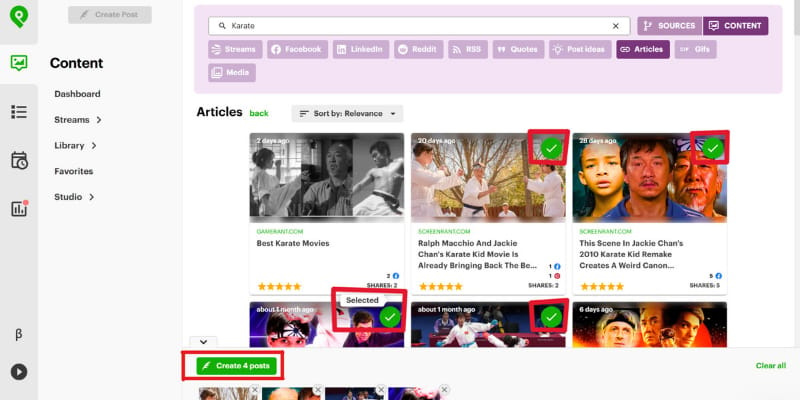The width and height of the screenshot is (800, 400).
Task: Click the Create Post button
Action: click(x=110, y=15)
